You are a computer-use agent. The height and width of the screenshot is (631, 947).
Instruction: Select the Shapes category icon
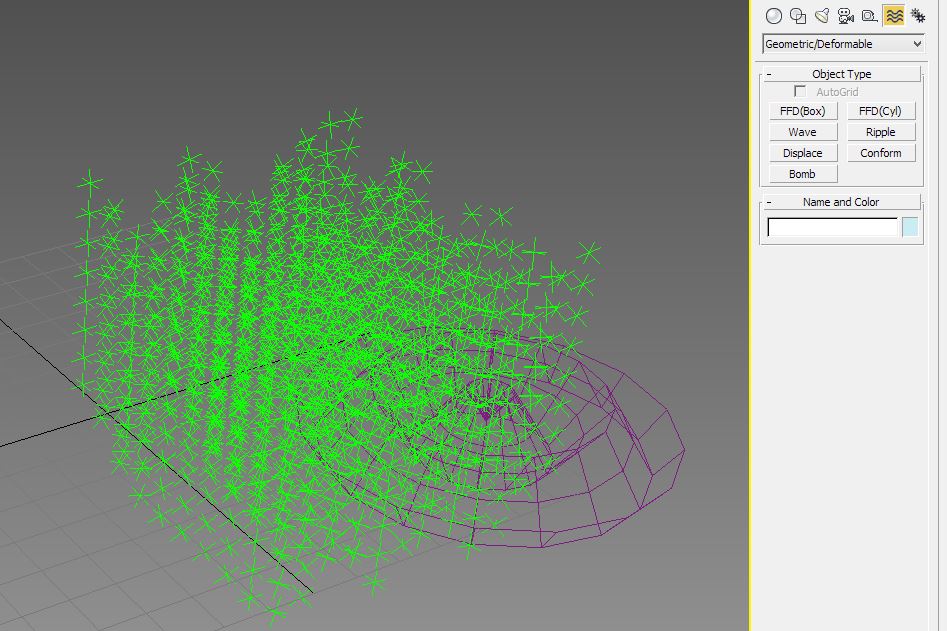(798, 16)
